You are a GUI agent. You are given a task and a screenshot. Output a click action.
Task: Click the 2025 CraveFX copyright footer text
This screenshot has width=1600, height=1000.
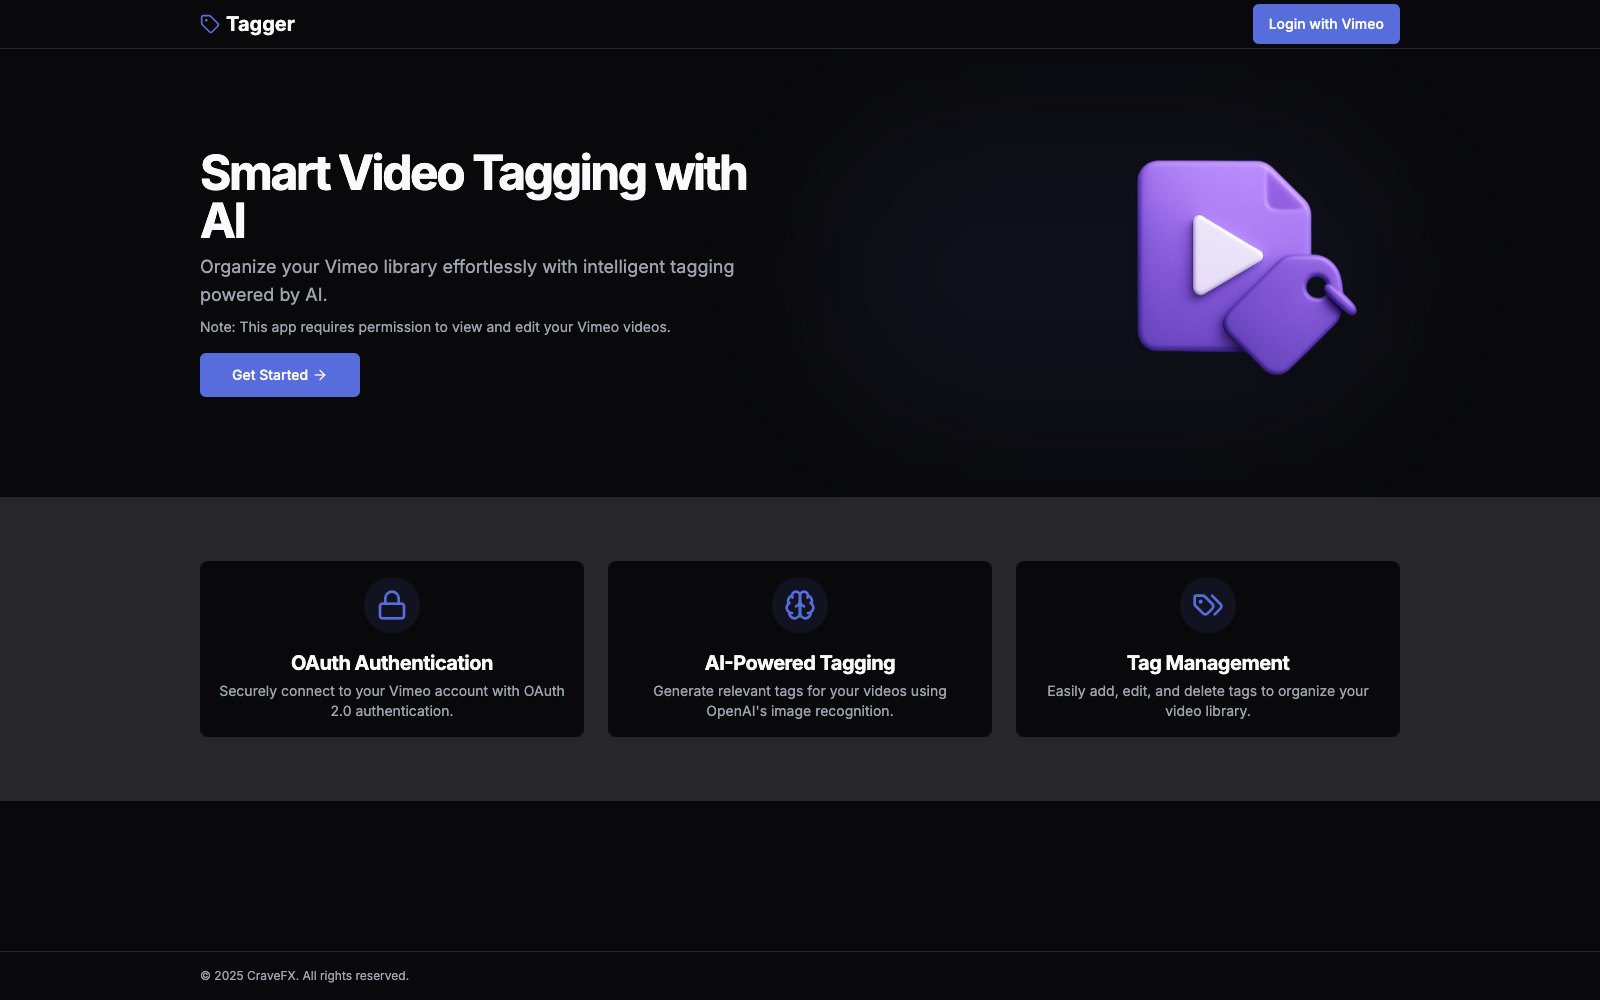click(305, 976)
